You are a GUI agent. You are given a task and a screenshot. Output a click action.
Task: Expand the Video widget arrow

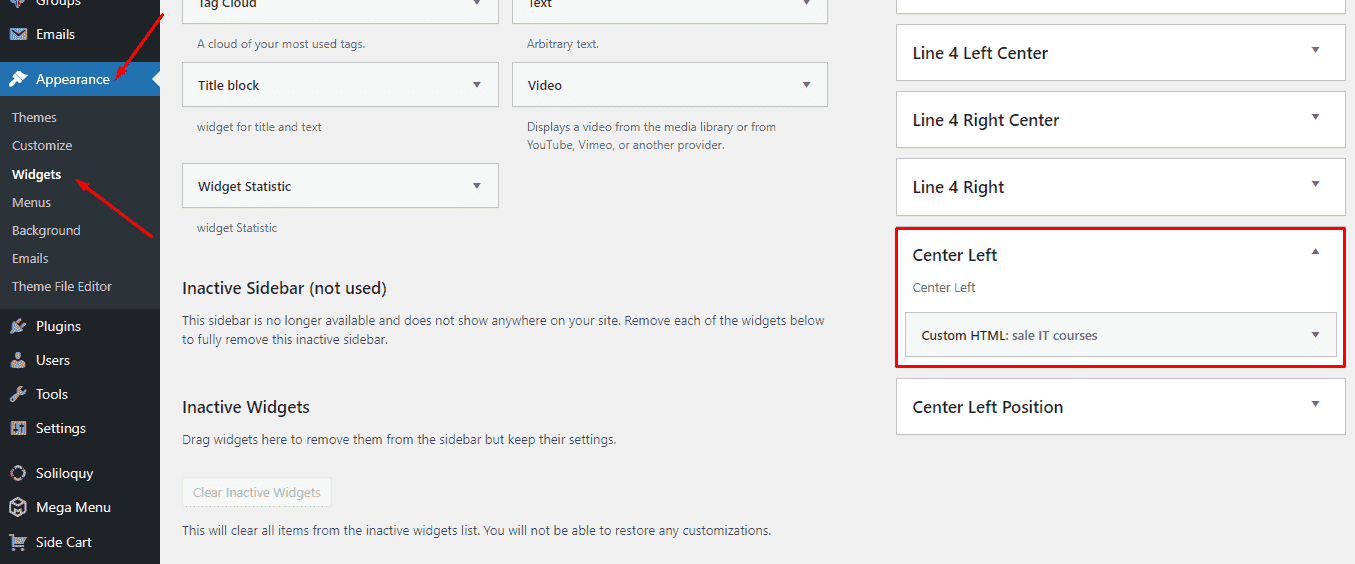pyautogui.click(x=806, y=85)
